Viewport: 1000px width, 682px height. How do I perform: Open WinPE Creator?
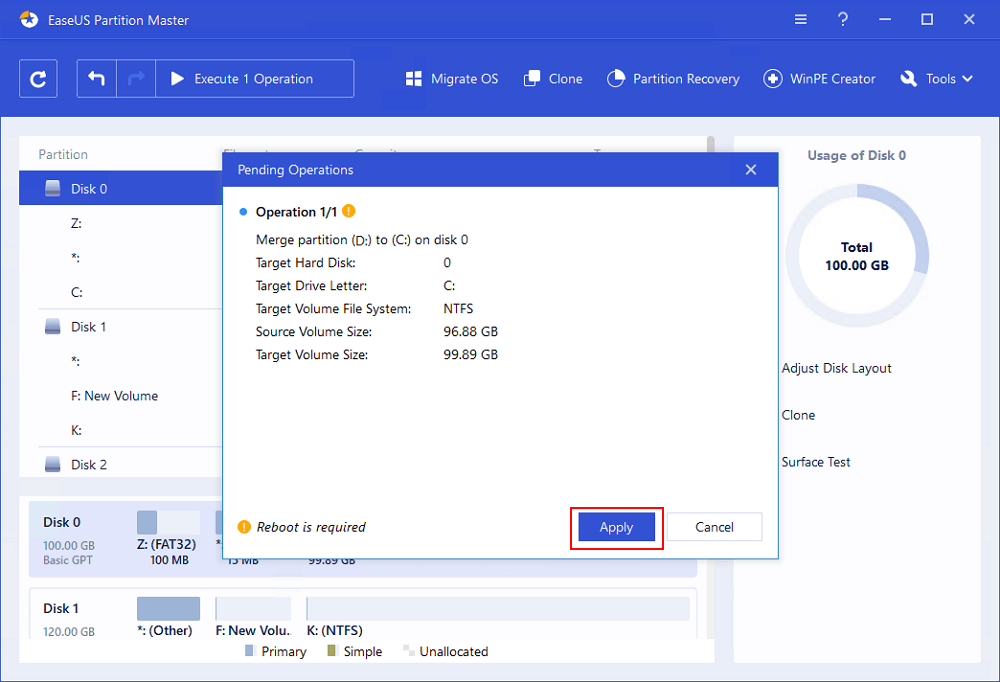click(x=819, y=79)
